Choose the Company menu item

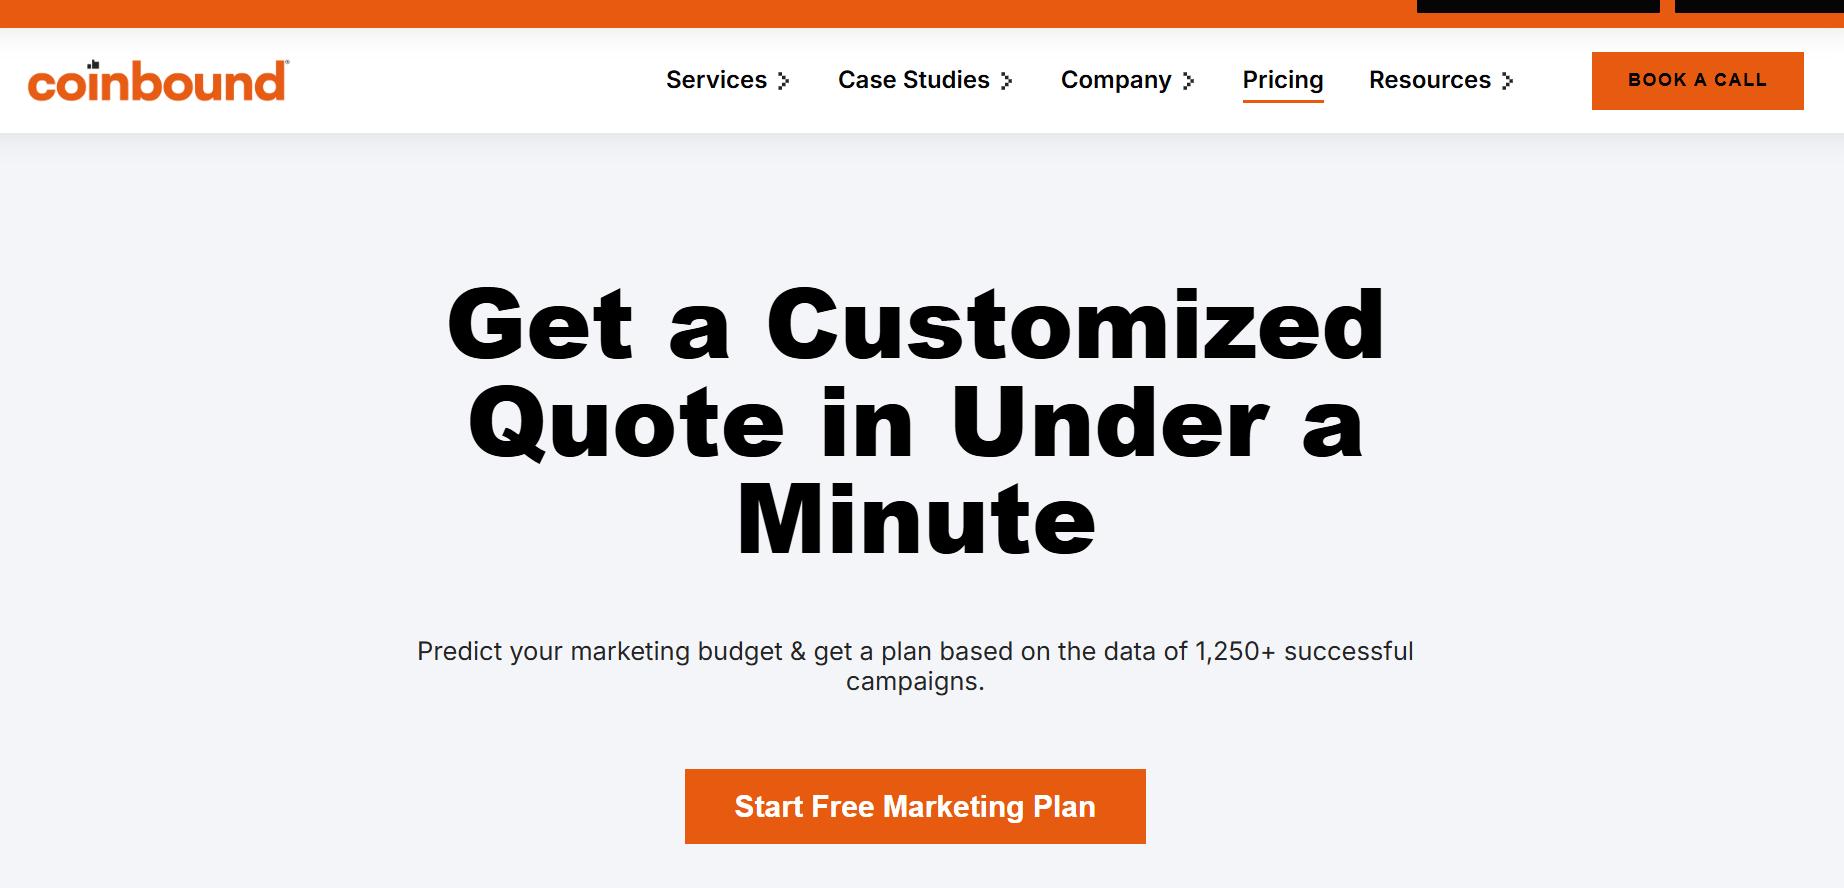1115,80
